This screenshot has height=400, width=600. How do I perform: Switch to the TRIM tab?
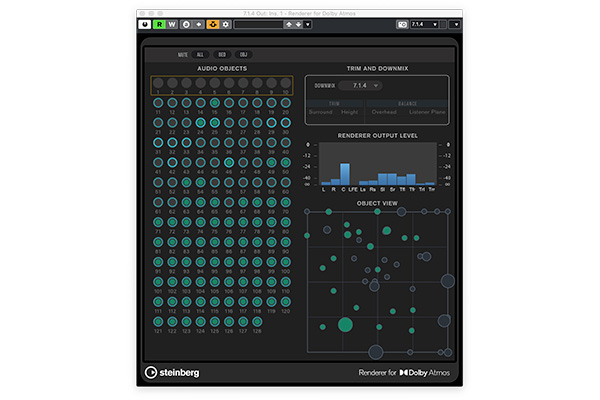(x=334, y=104)
